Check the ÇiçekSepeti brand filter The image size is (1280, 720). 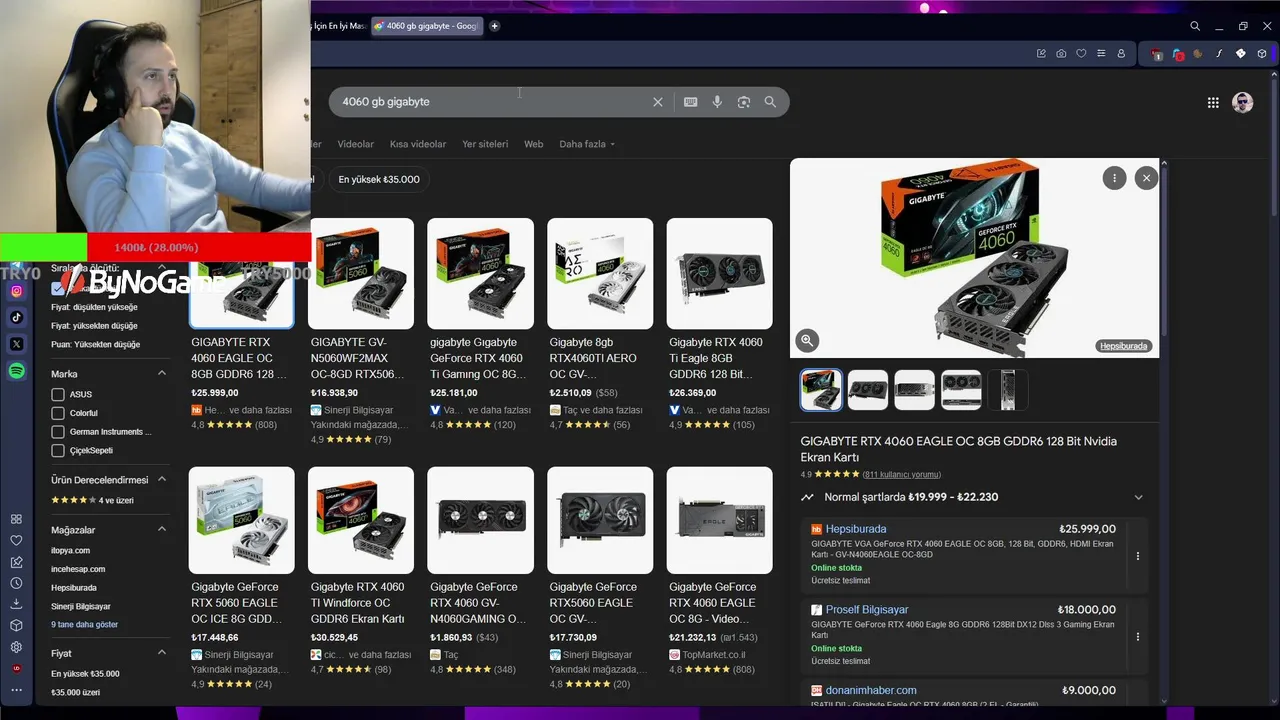tap(58, 451)
